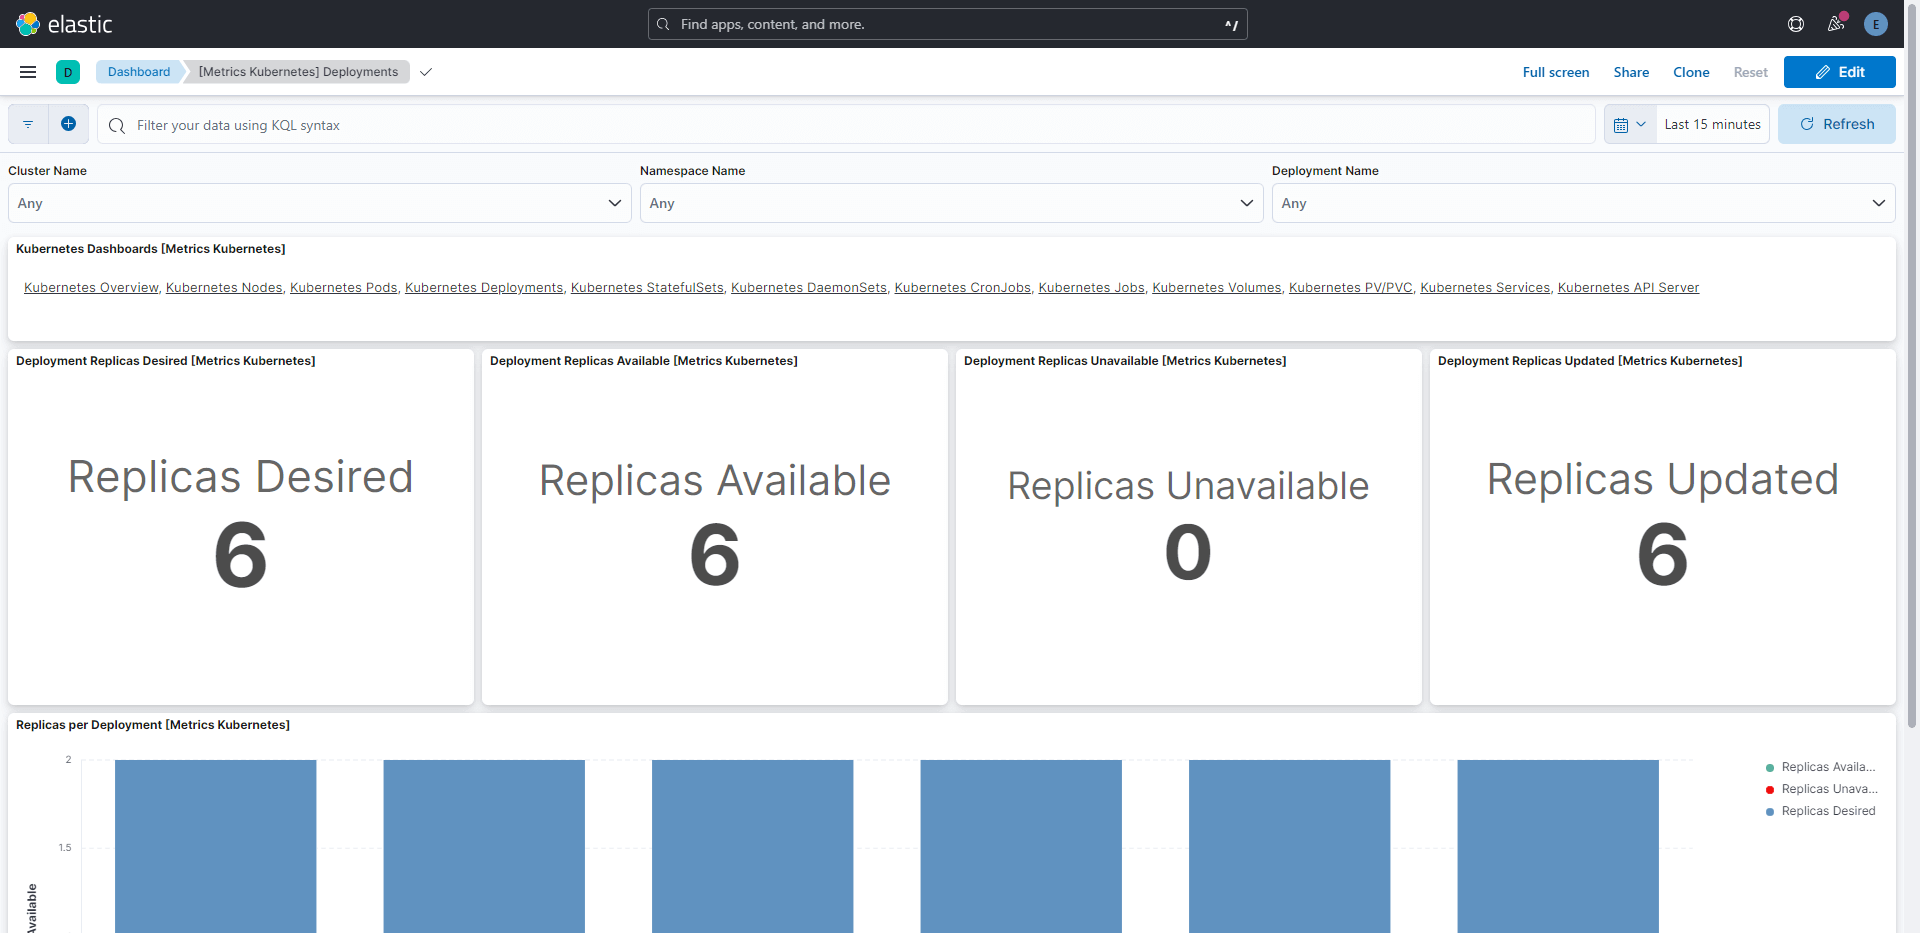The width and height of the screenshot is (1920, 933).
Task: Open the Cluster Name dropdown
Action: click(x=320, y=203)
